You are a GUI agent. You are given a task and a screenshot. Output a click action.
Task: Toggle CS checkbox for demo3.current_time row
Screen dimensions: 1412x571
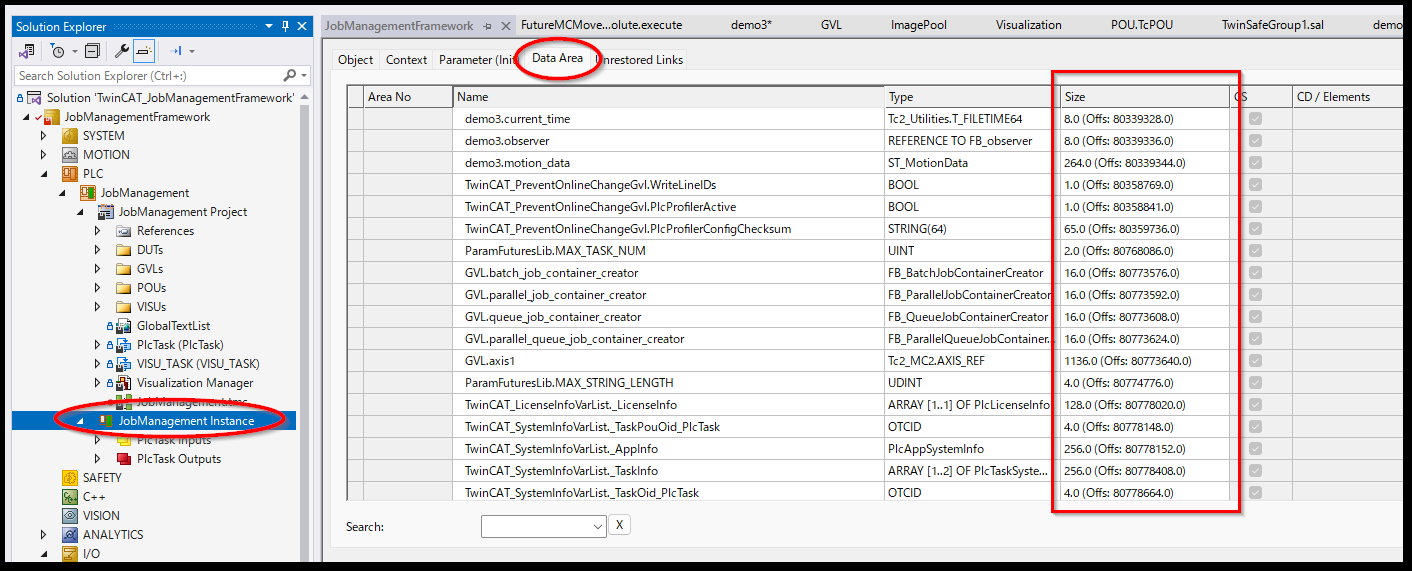(x=1255, y=119)
